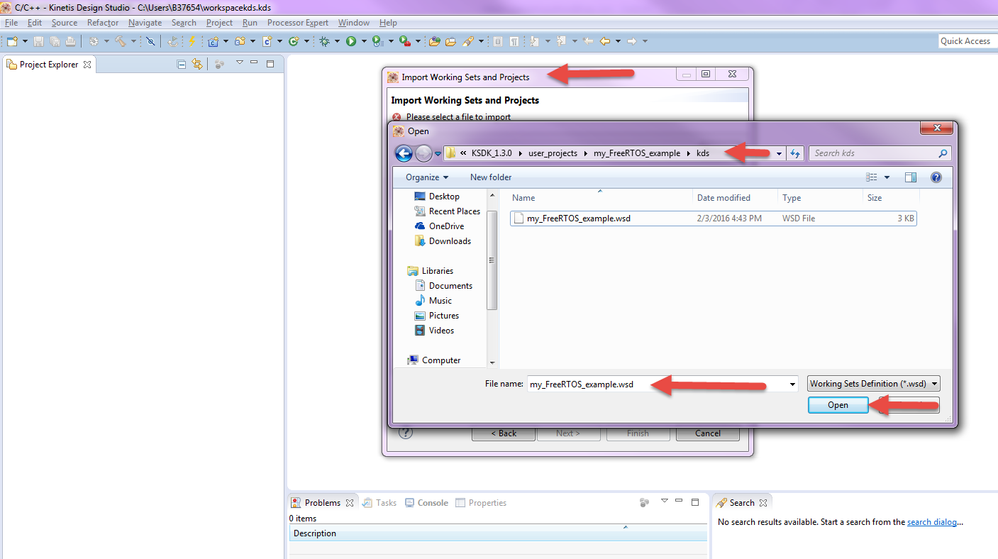Open the view options dropdown arrow
Screen dimensions: 998x559
point(887,178)
